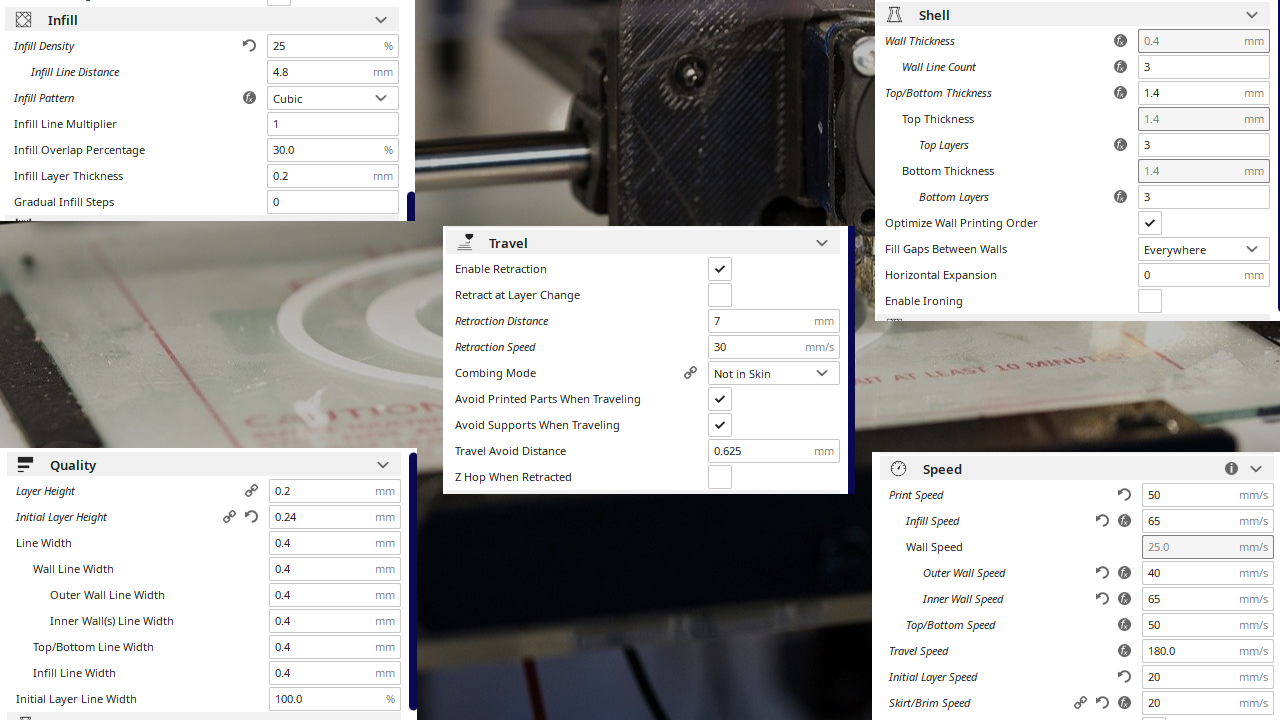Click link icon next to Skirt/Brim Speed

pos(1080,703)
